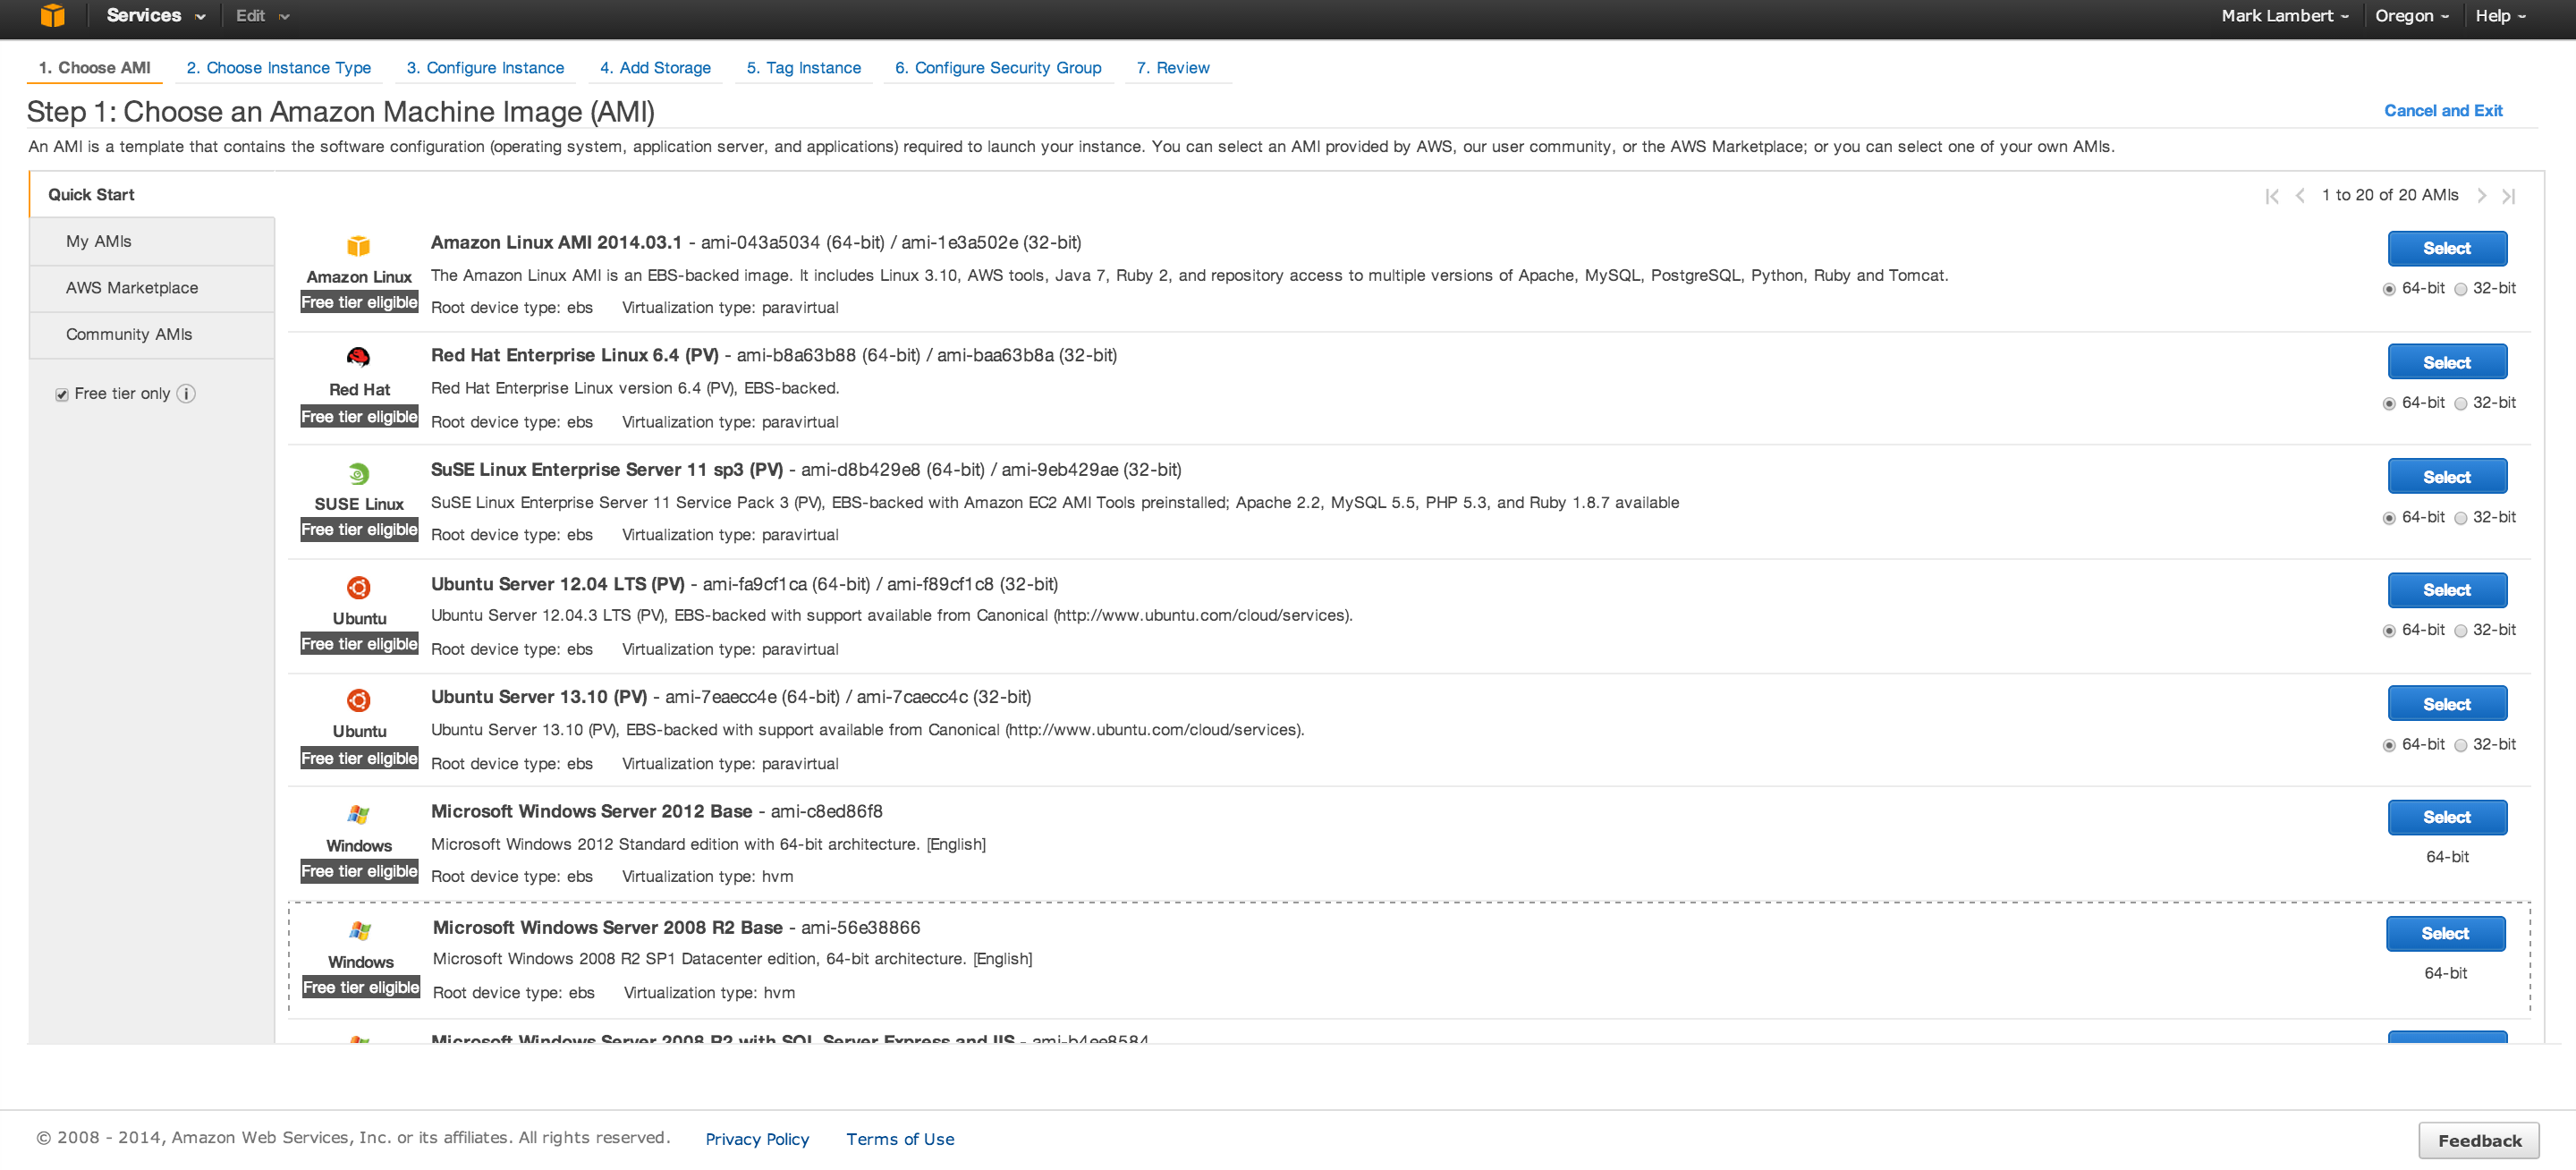Click the Red Hat logo icon
Screen dimensions: 2576x1170
358,357
